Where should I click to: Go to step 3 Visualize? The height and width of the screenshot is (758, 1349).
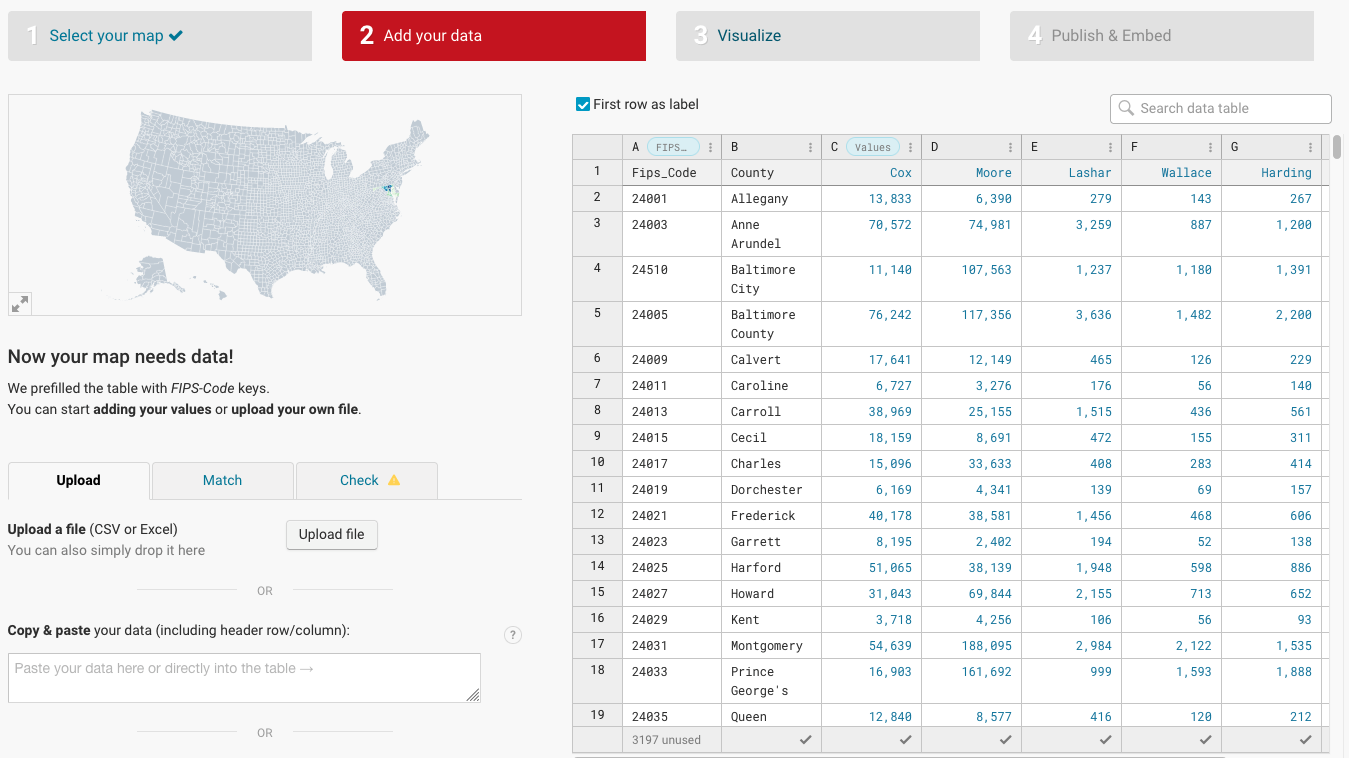[827, 35]
